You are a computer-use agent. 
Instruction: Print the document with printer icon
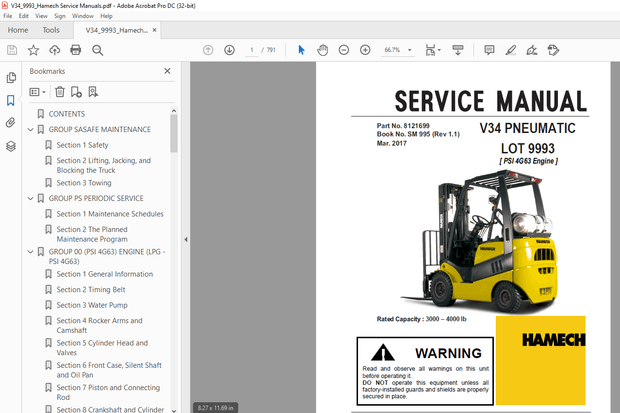[76, 50]
